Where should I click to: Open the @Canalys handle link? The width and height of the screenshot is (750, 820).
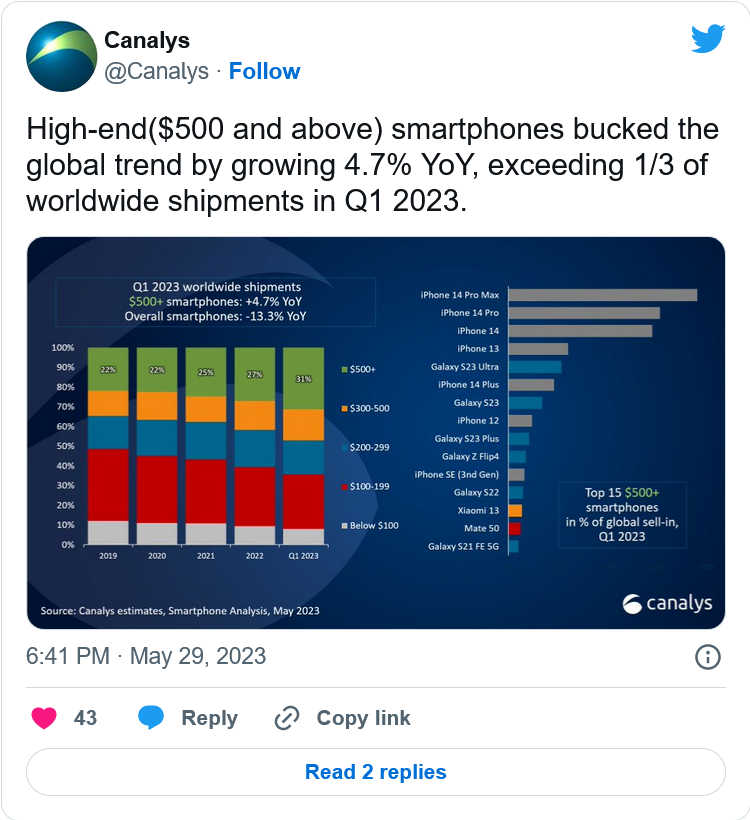[156, 72]
